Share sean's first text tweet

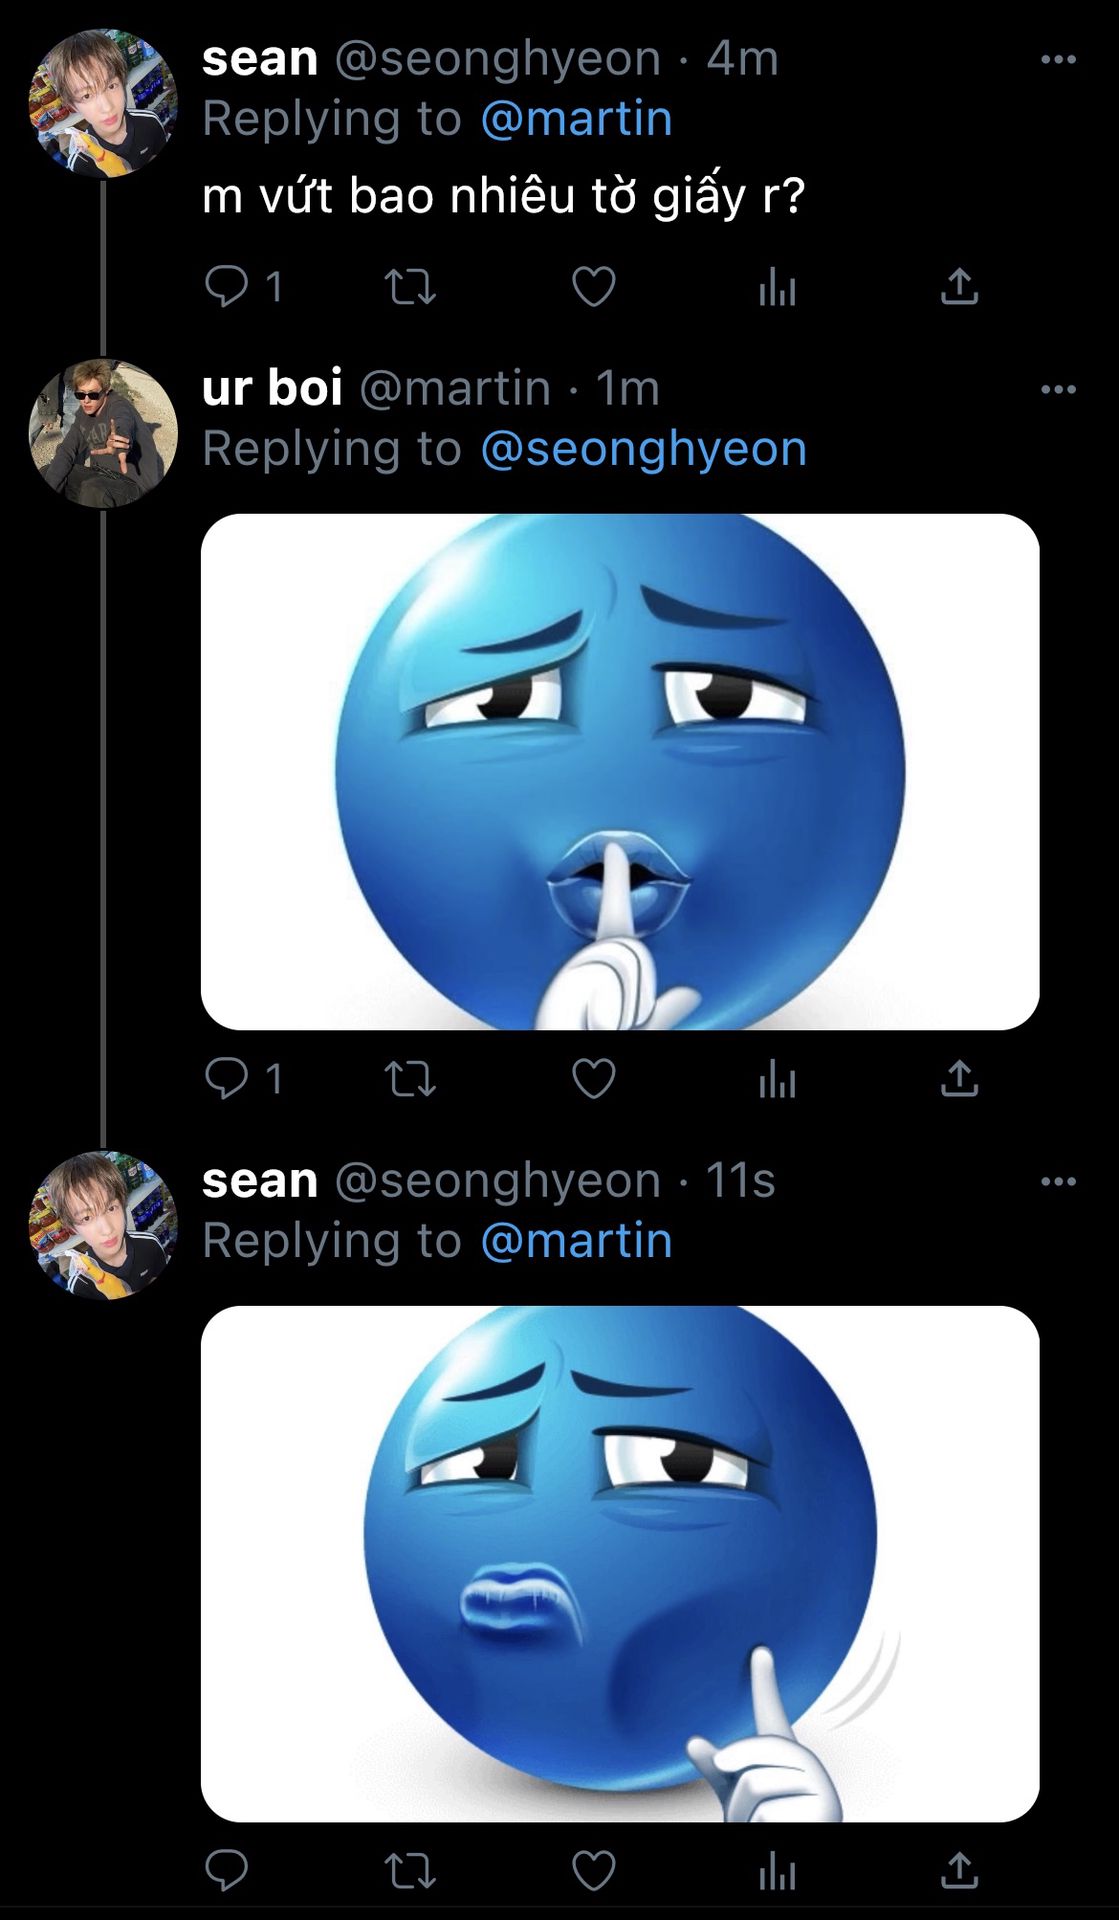959,287
